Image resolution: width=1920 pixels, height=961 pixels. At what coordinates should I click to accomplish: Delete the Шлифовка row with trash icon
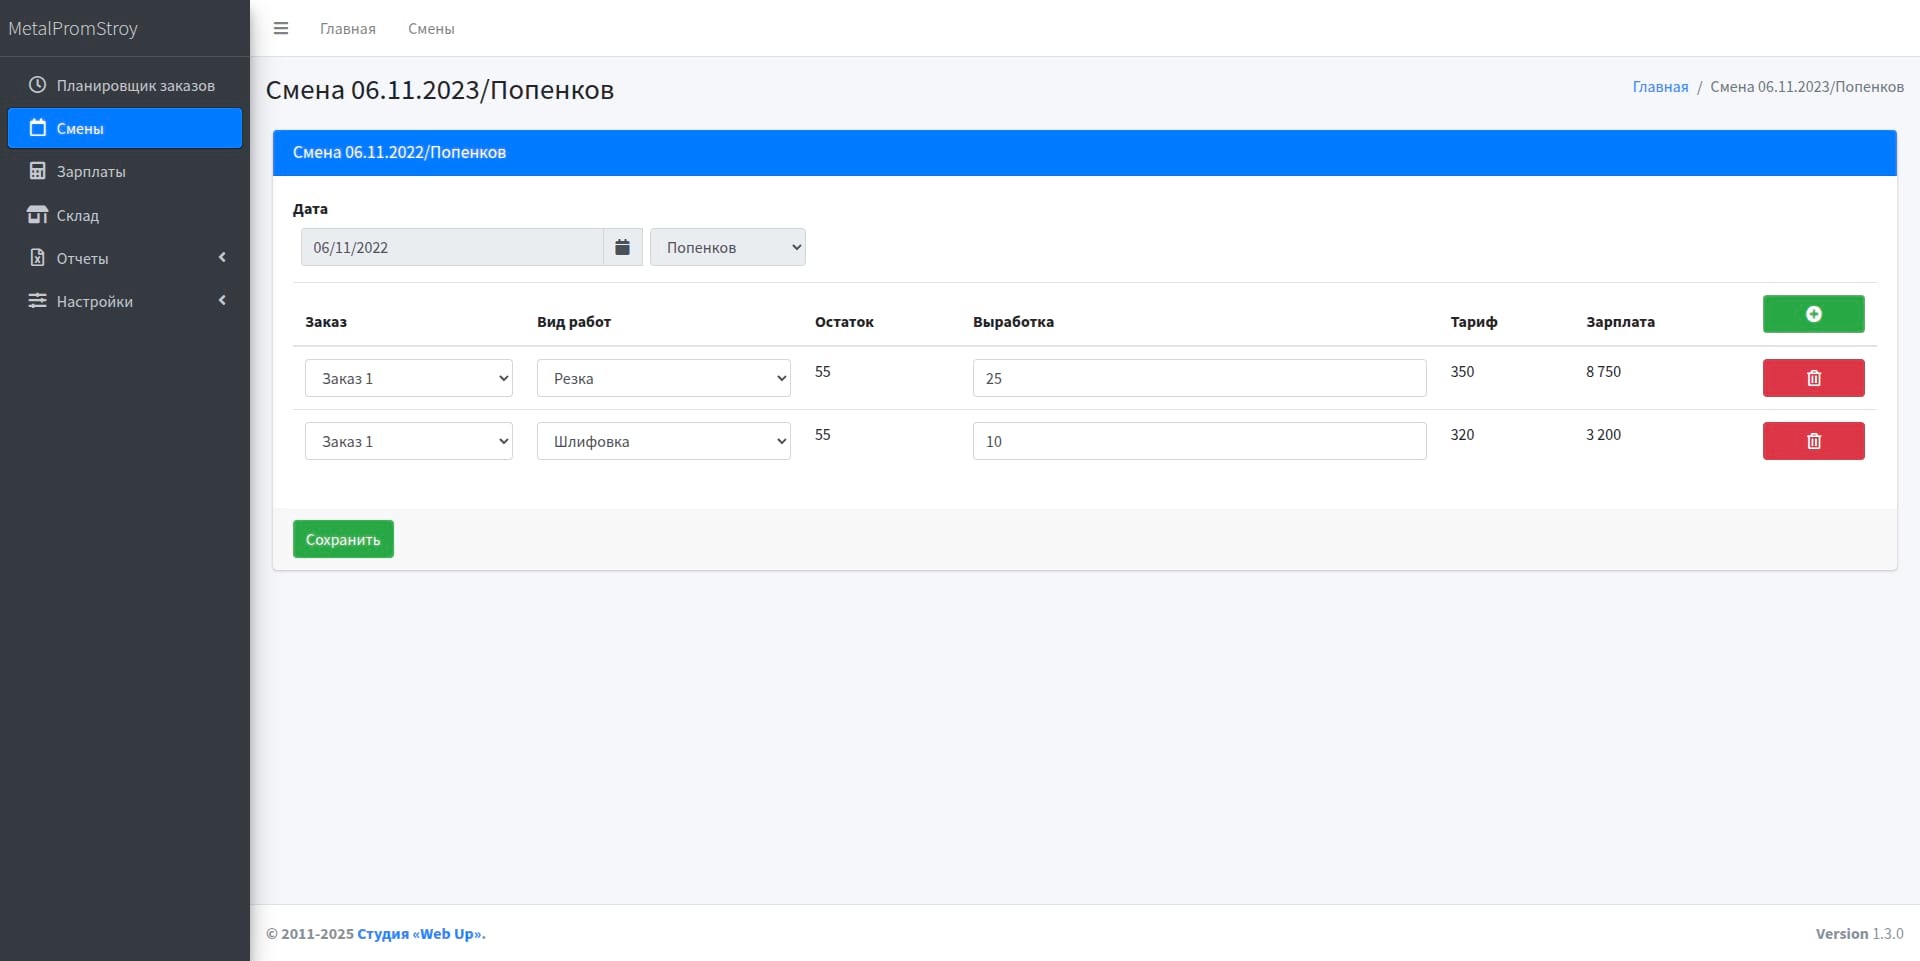[1812, 441]
